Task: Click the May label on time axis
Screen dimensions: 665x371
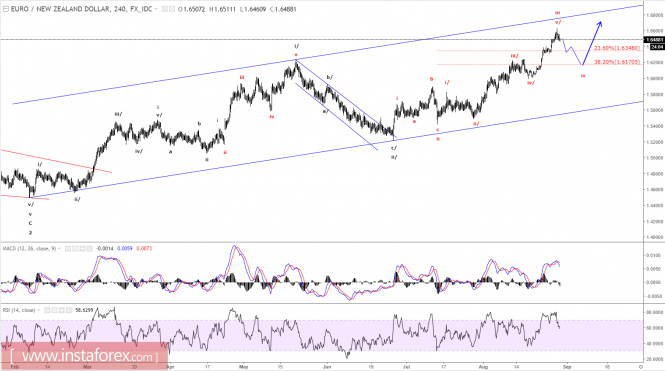Action: (243, 367)
